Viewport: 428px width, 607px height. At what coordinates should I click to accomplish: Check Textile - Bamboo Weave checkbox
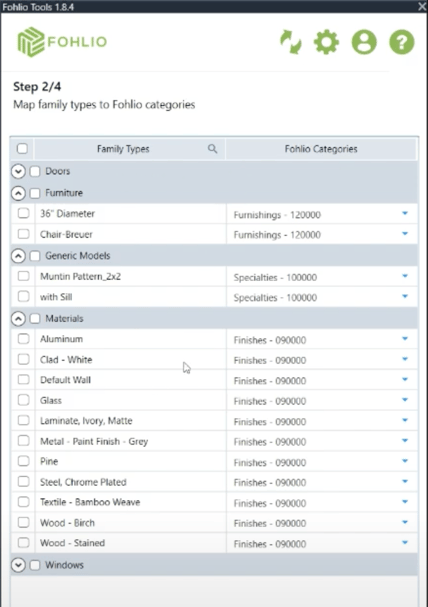(x=24, y=502)
